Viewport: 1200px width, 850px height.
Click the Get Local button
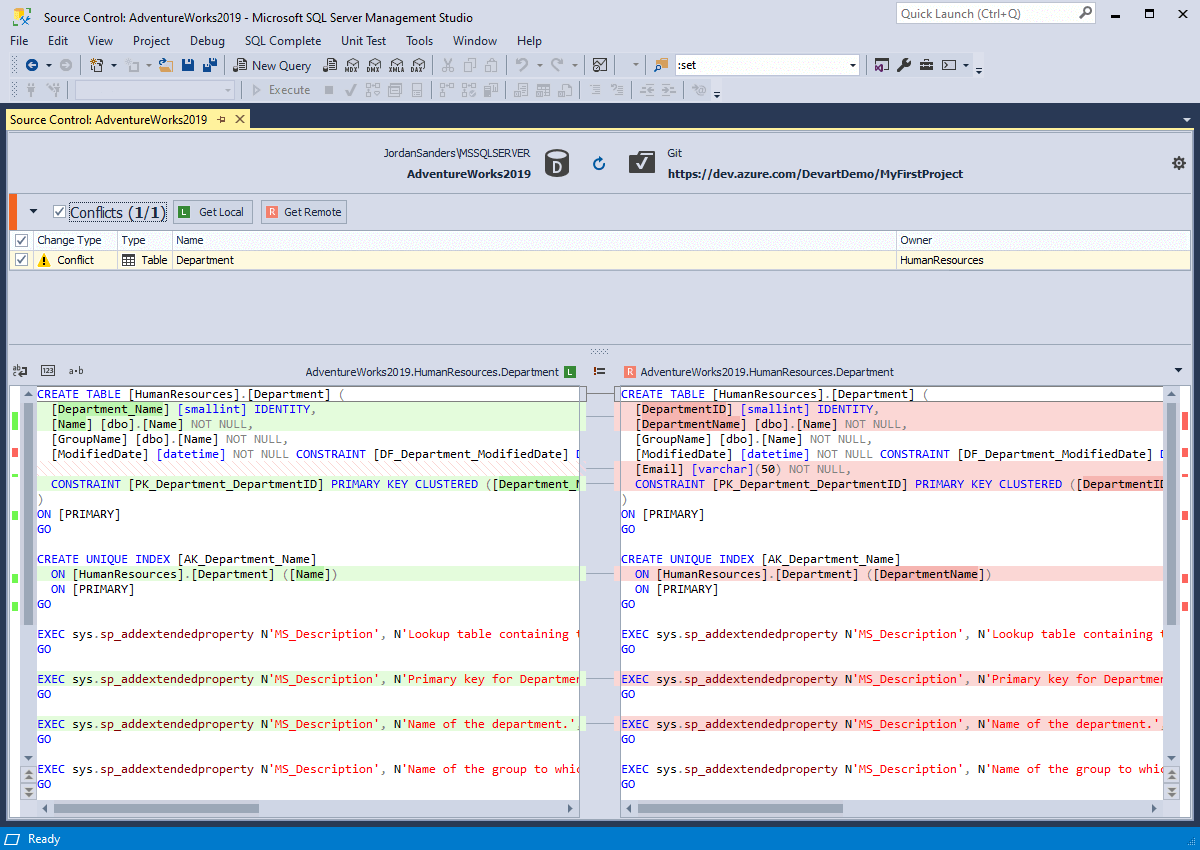tap(212, 212)
